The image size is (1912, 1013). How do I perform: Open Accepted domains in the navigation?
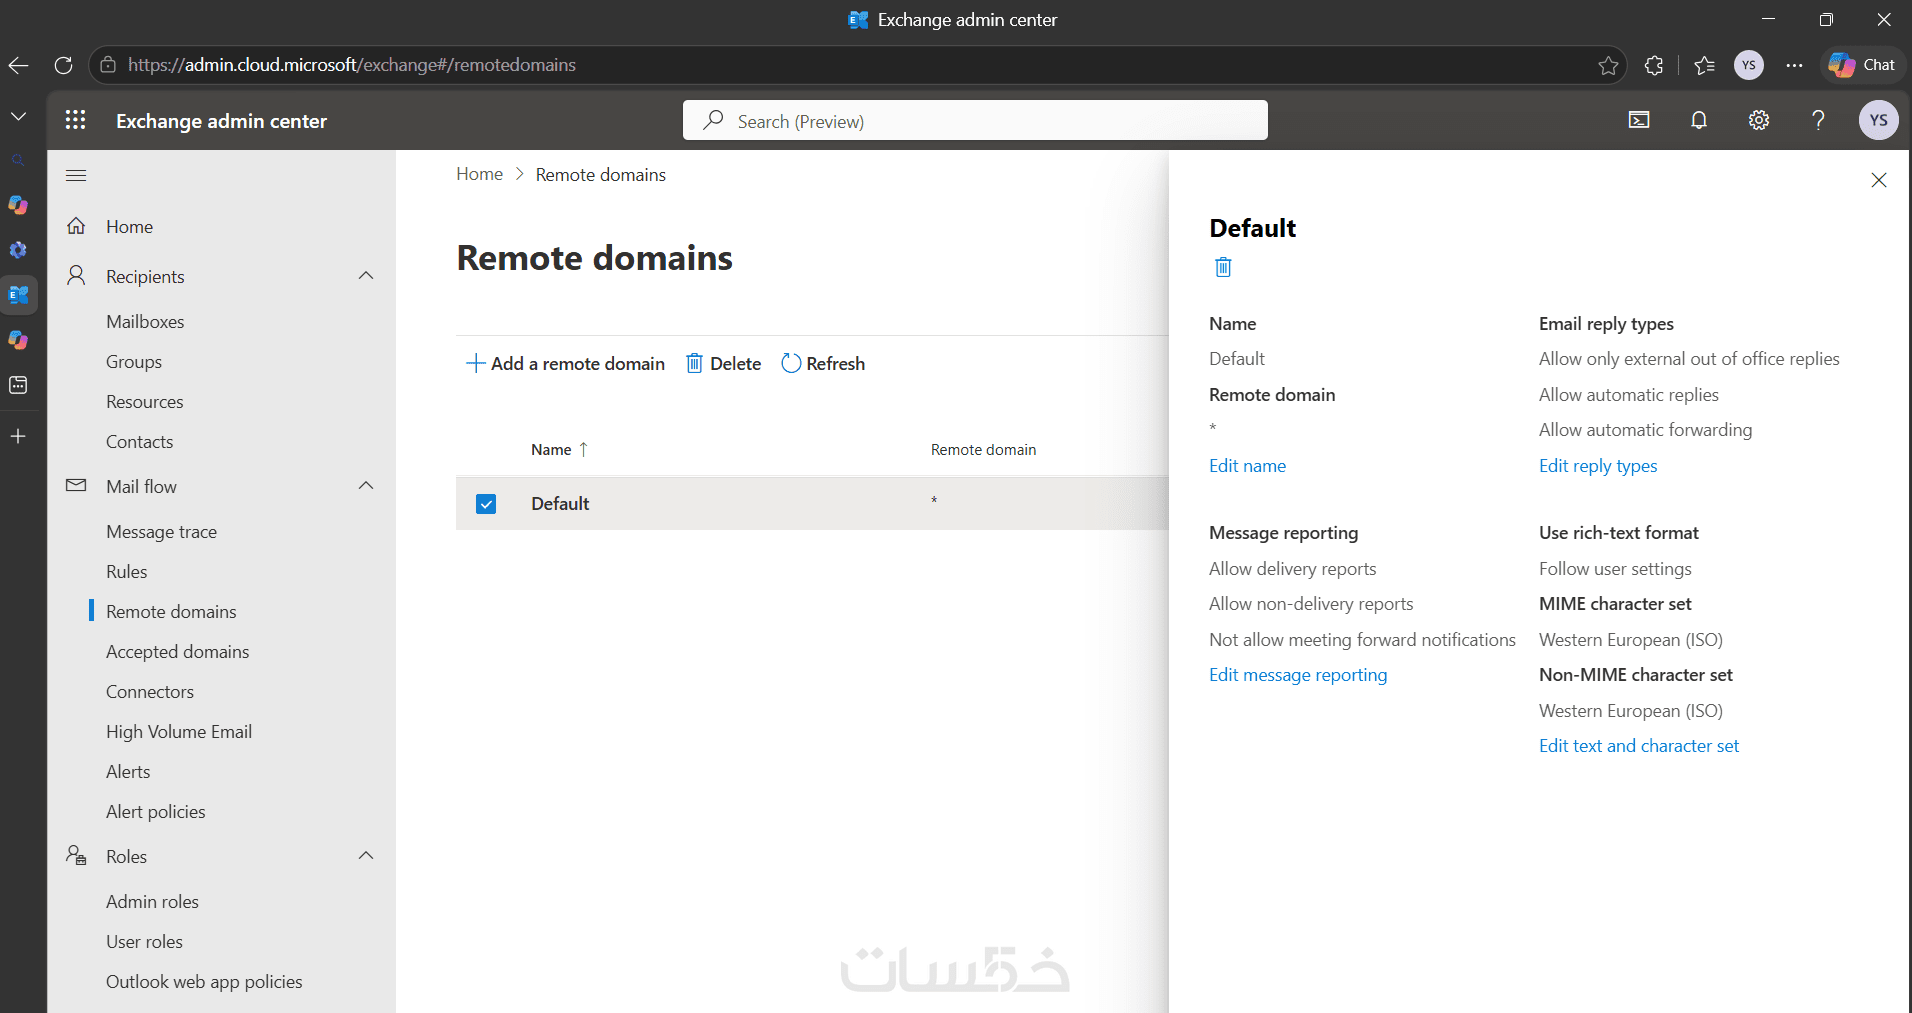pyautogui.click(x=178, y=652)
